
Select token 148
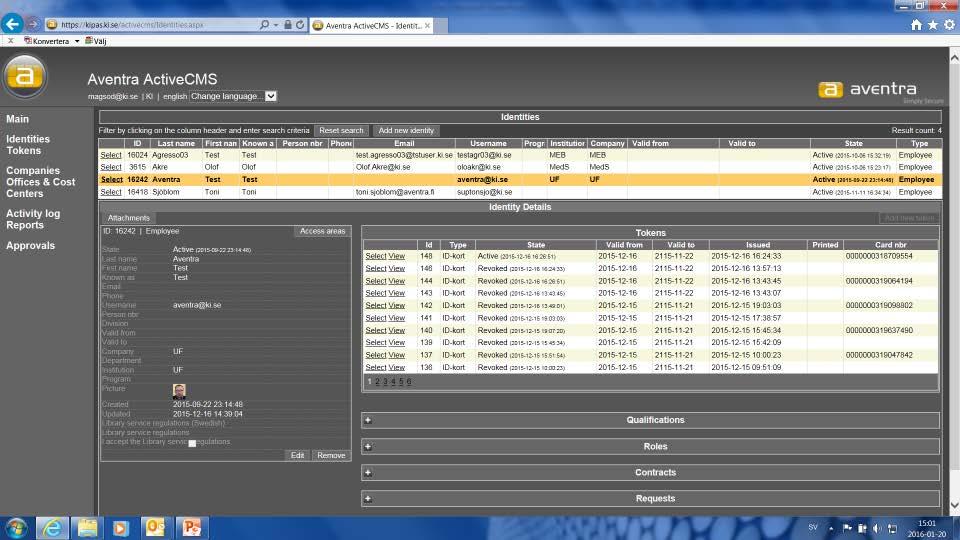pyautogui.click(x=376, y=256)
